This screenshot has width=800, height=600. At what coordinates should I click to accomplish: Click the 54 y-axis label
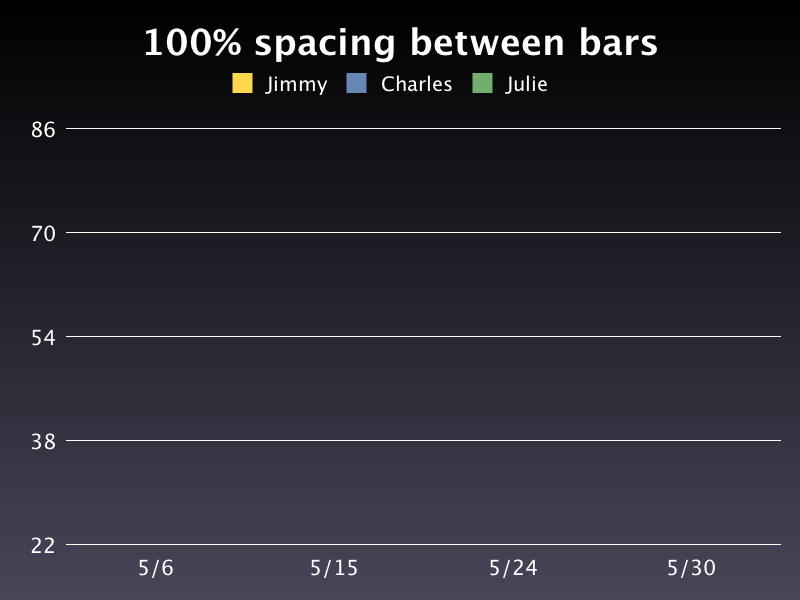42,337
